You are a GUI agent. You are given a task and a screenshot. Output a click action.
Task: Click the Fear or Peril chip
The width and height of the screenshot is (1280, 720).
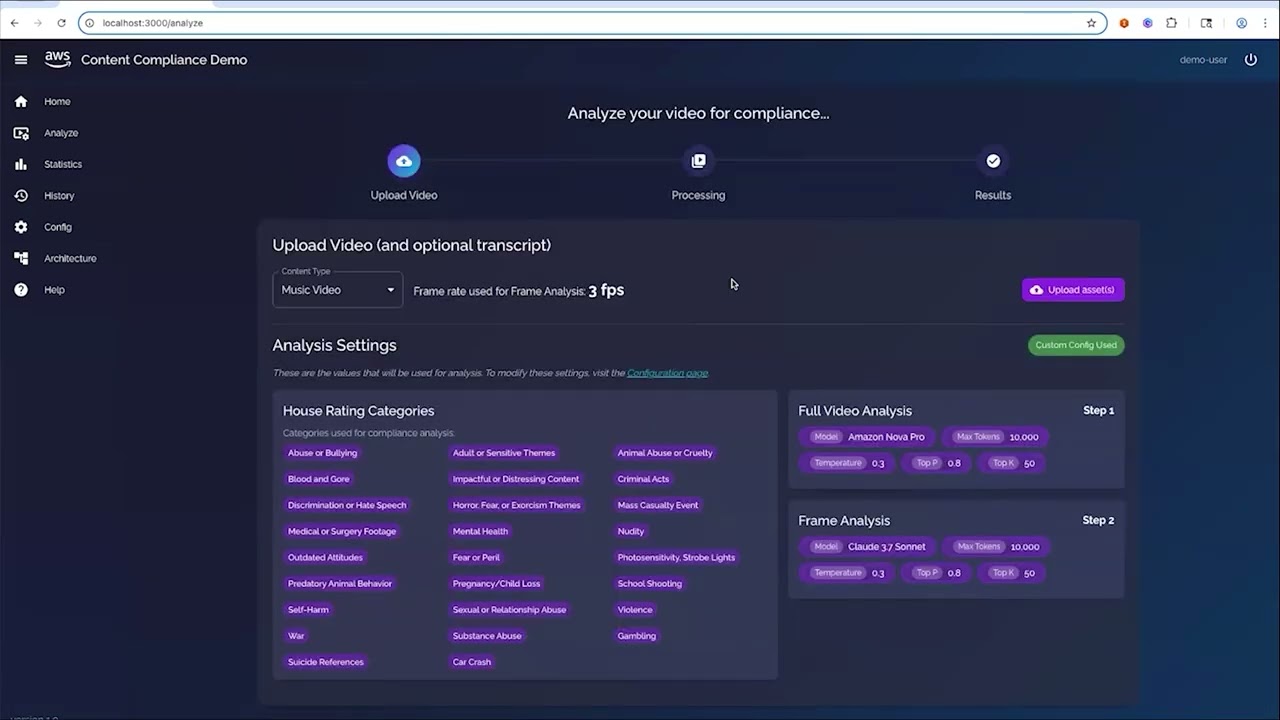click(476, 557)
